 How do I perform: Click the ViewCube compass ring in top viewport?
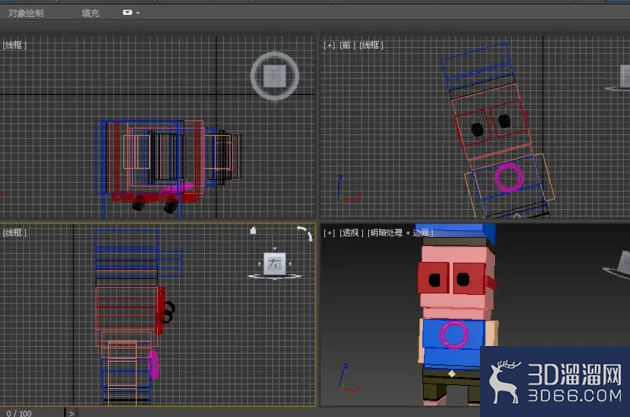(x=275, y=76)
